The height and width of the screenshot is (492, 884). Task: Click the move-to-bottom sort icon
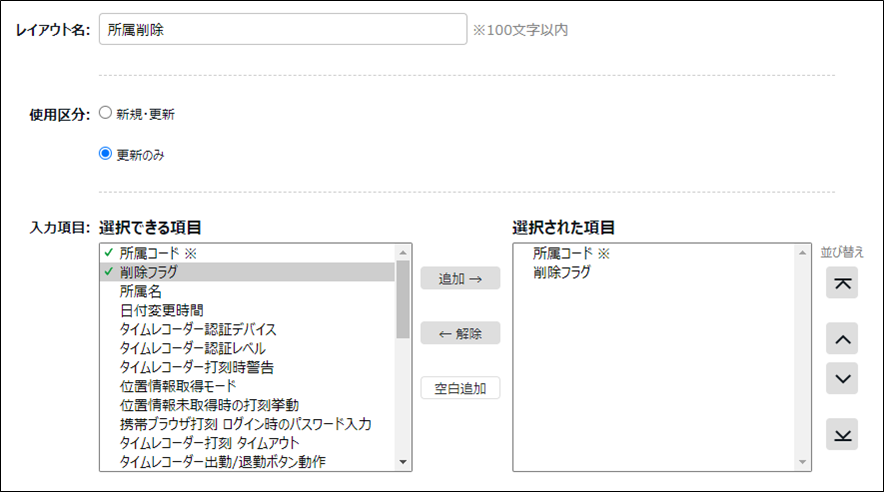coord(842,434)
